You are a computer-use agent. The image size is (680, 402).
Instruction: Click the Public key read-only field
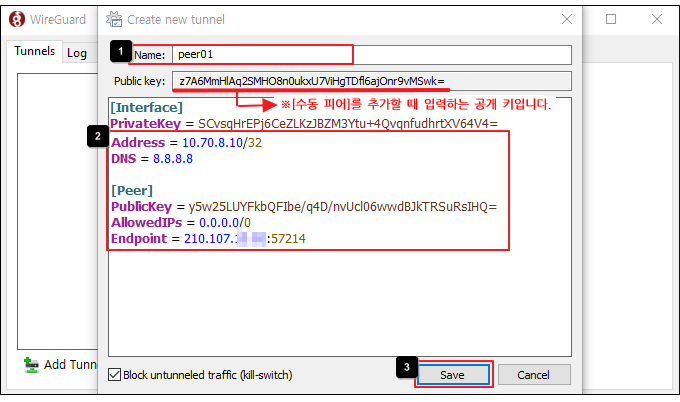(370, 81)
